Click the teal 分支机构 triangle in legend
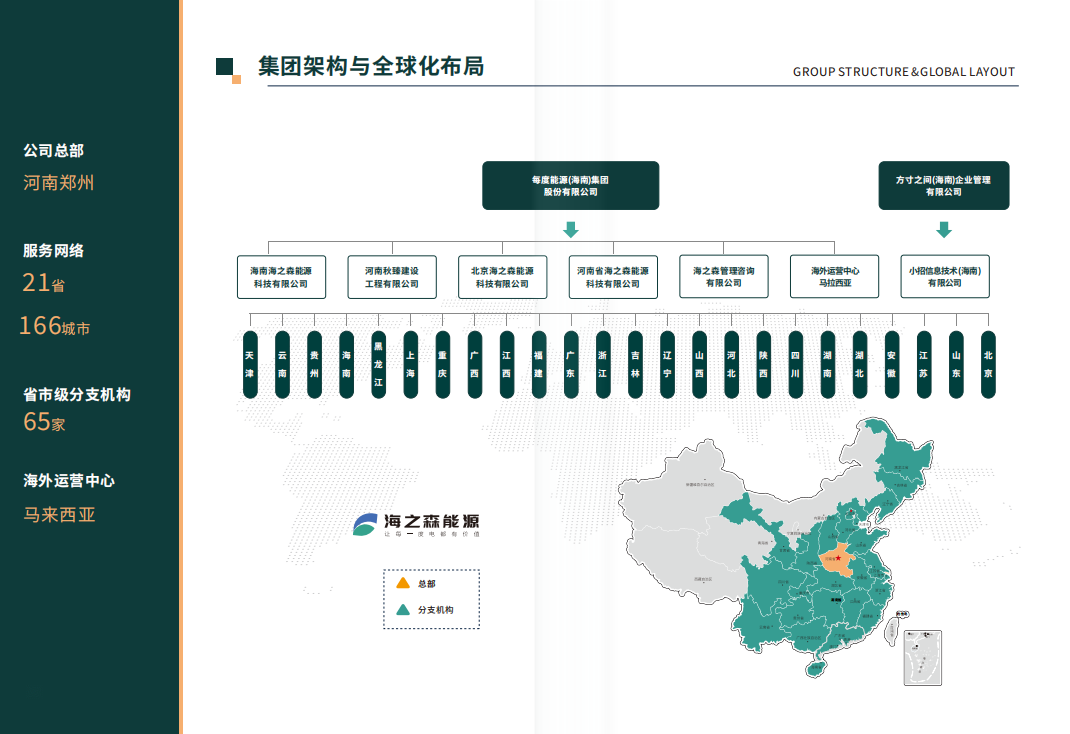The height and width of the screenshot is (734, 1070). tap(403, 609)
